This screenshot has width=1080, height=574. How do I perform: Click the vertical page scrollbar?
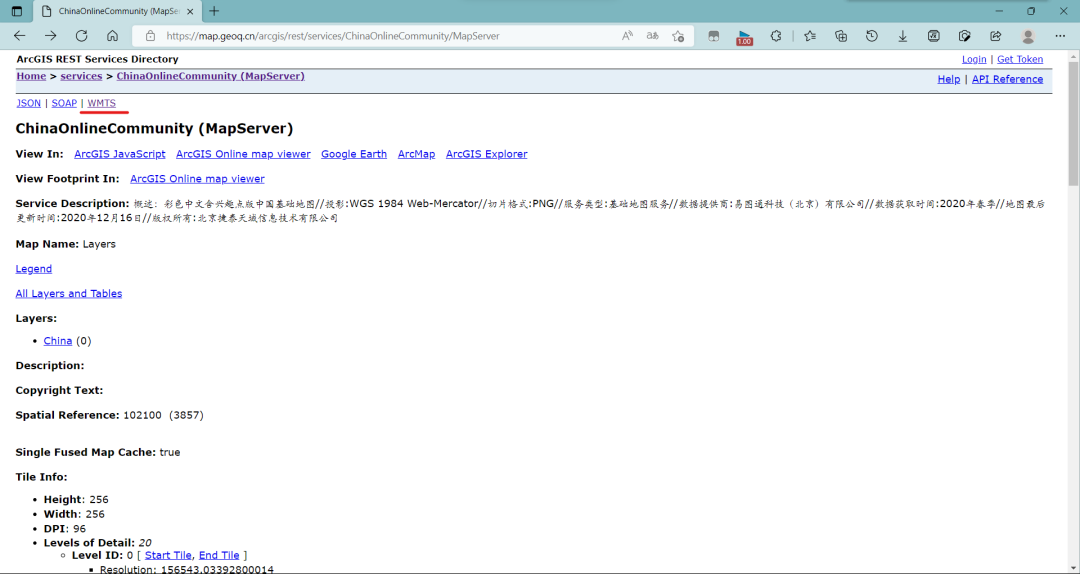point(1073,124)
